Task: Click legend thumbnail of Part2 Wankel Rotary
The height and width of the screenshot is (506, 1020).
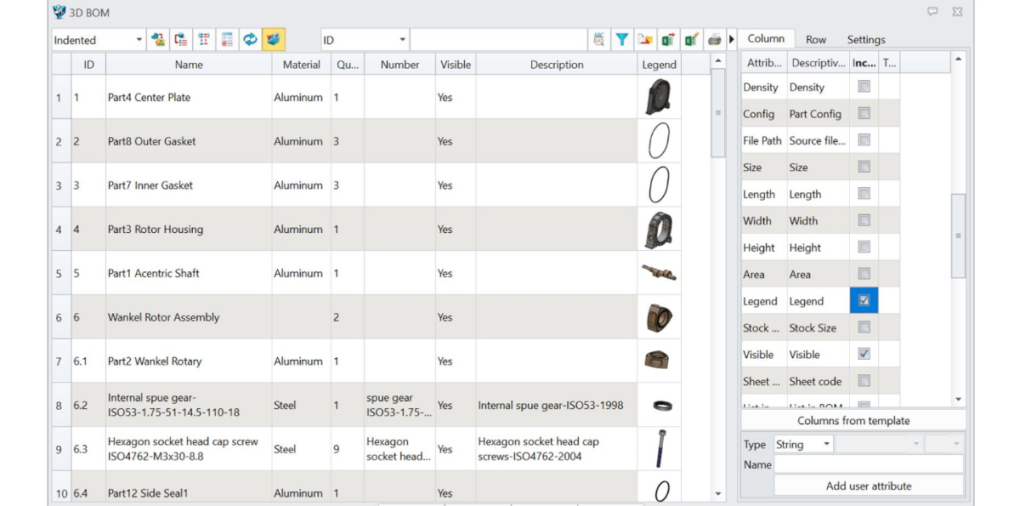Action: 657,360
